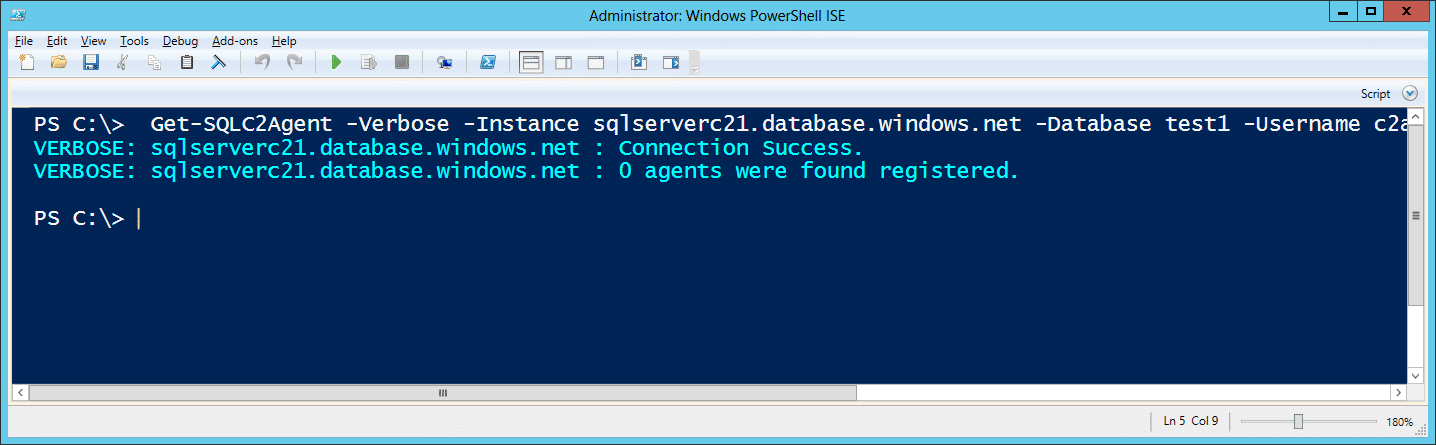
Task: Select Show Script Pane Right layout
Action: [563, 63]
